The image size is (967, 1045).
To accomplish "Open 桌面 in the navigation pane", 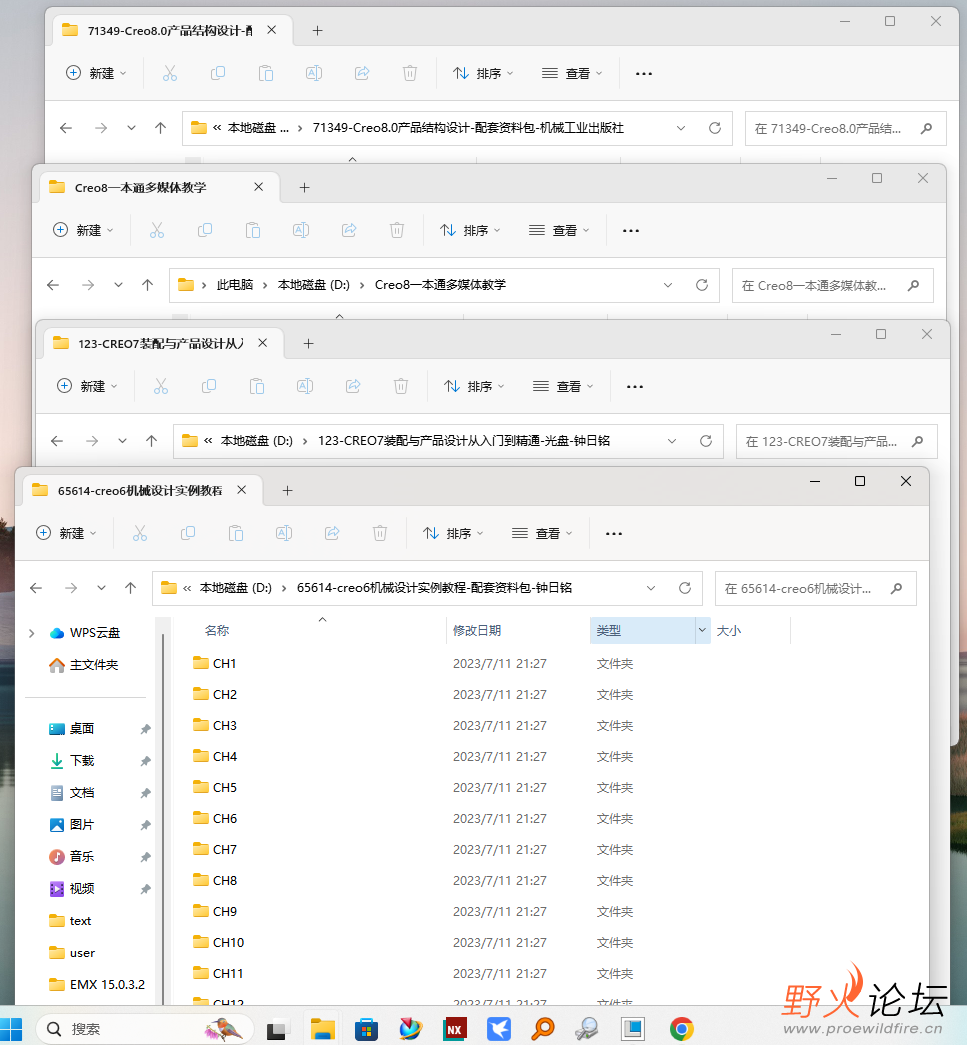I will click(x=81, y=728).
